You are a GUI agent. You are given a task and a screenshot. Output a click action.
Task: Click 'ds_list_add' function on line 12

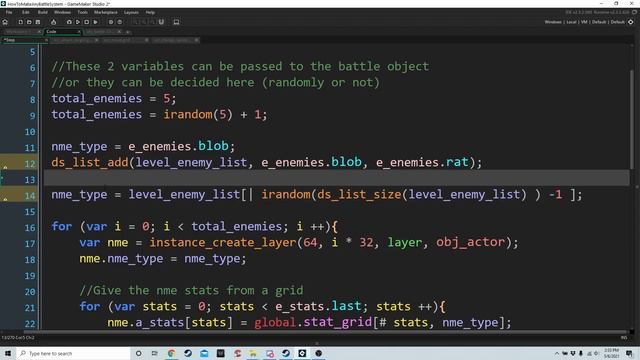[90, 162]
